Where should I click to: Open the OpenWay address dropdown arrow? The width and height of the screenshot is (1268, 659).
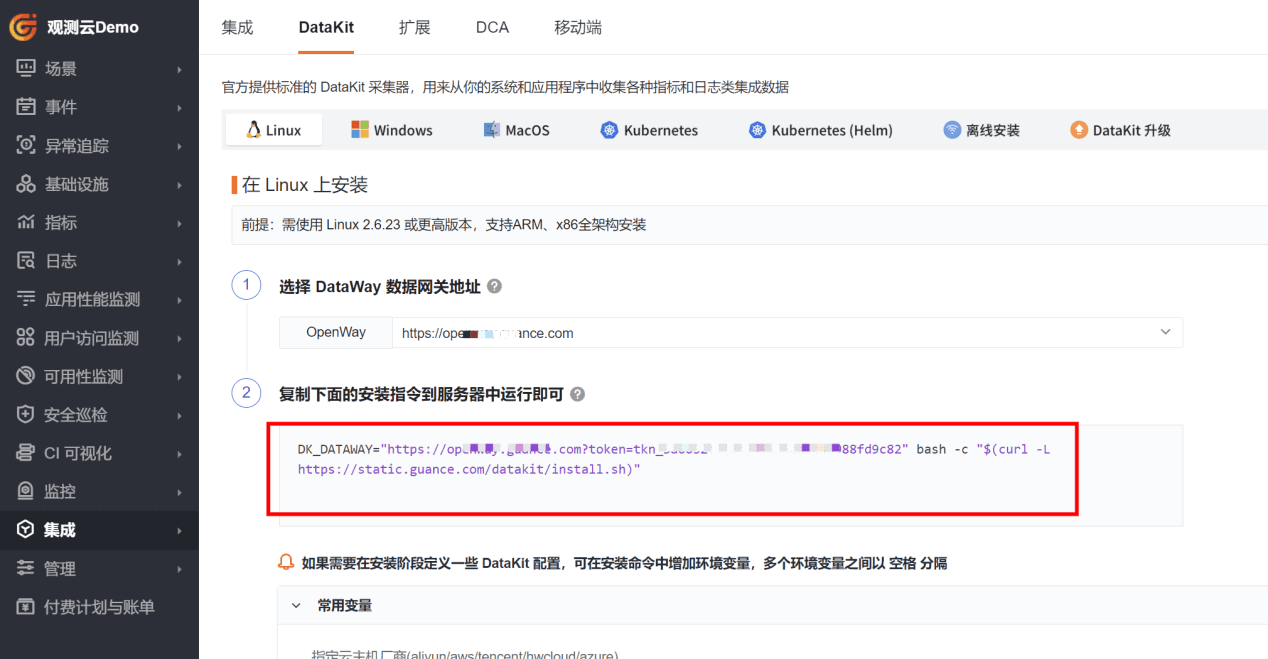1165,332
